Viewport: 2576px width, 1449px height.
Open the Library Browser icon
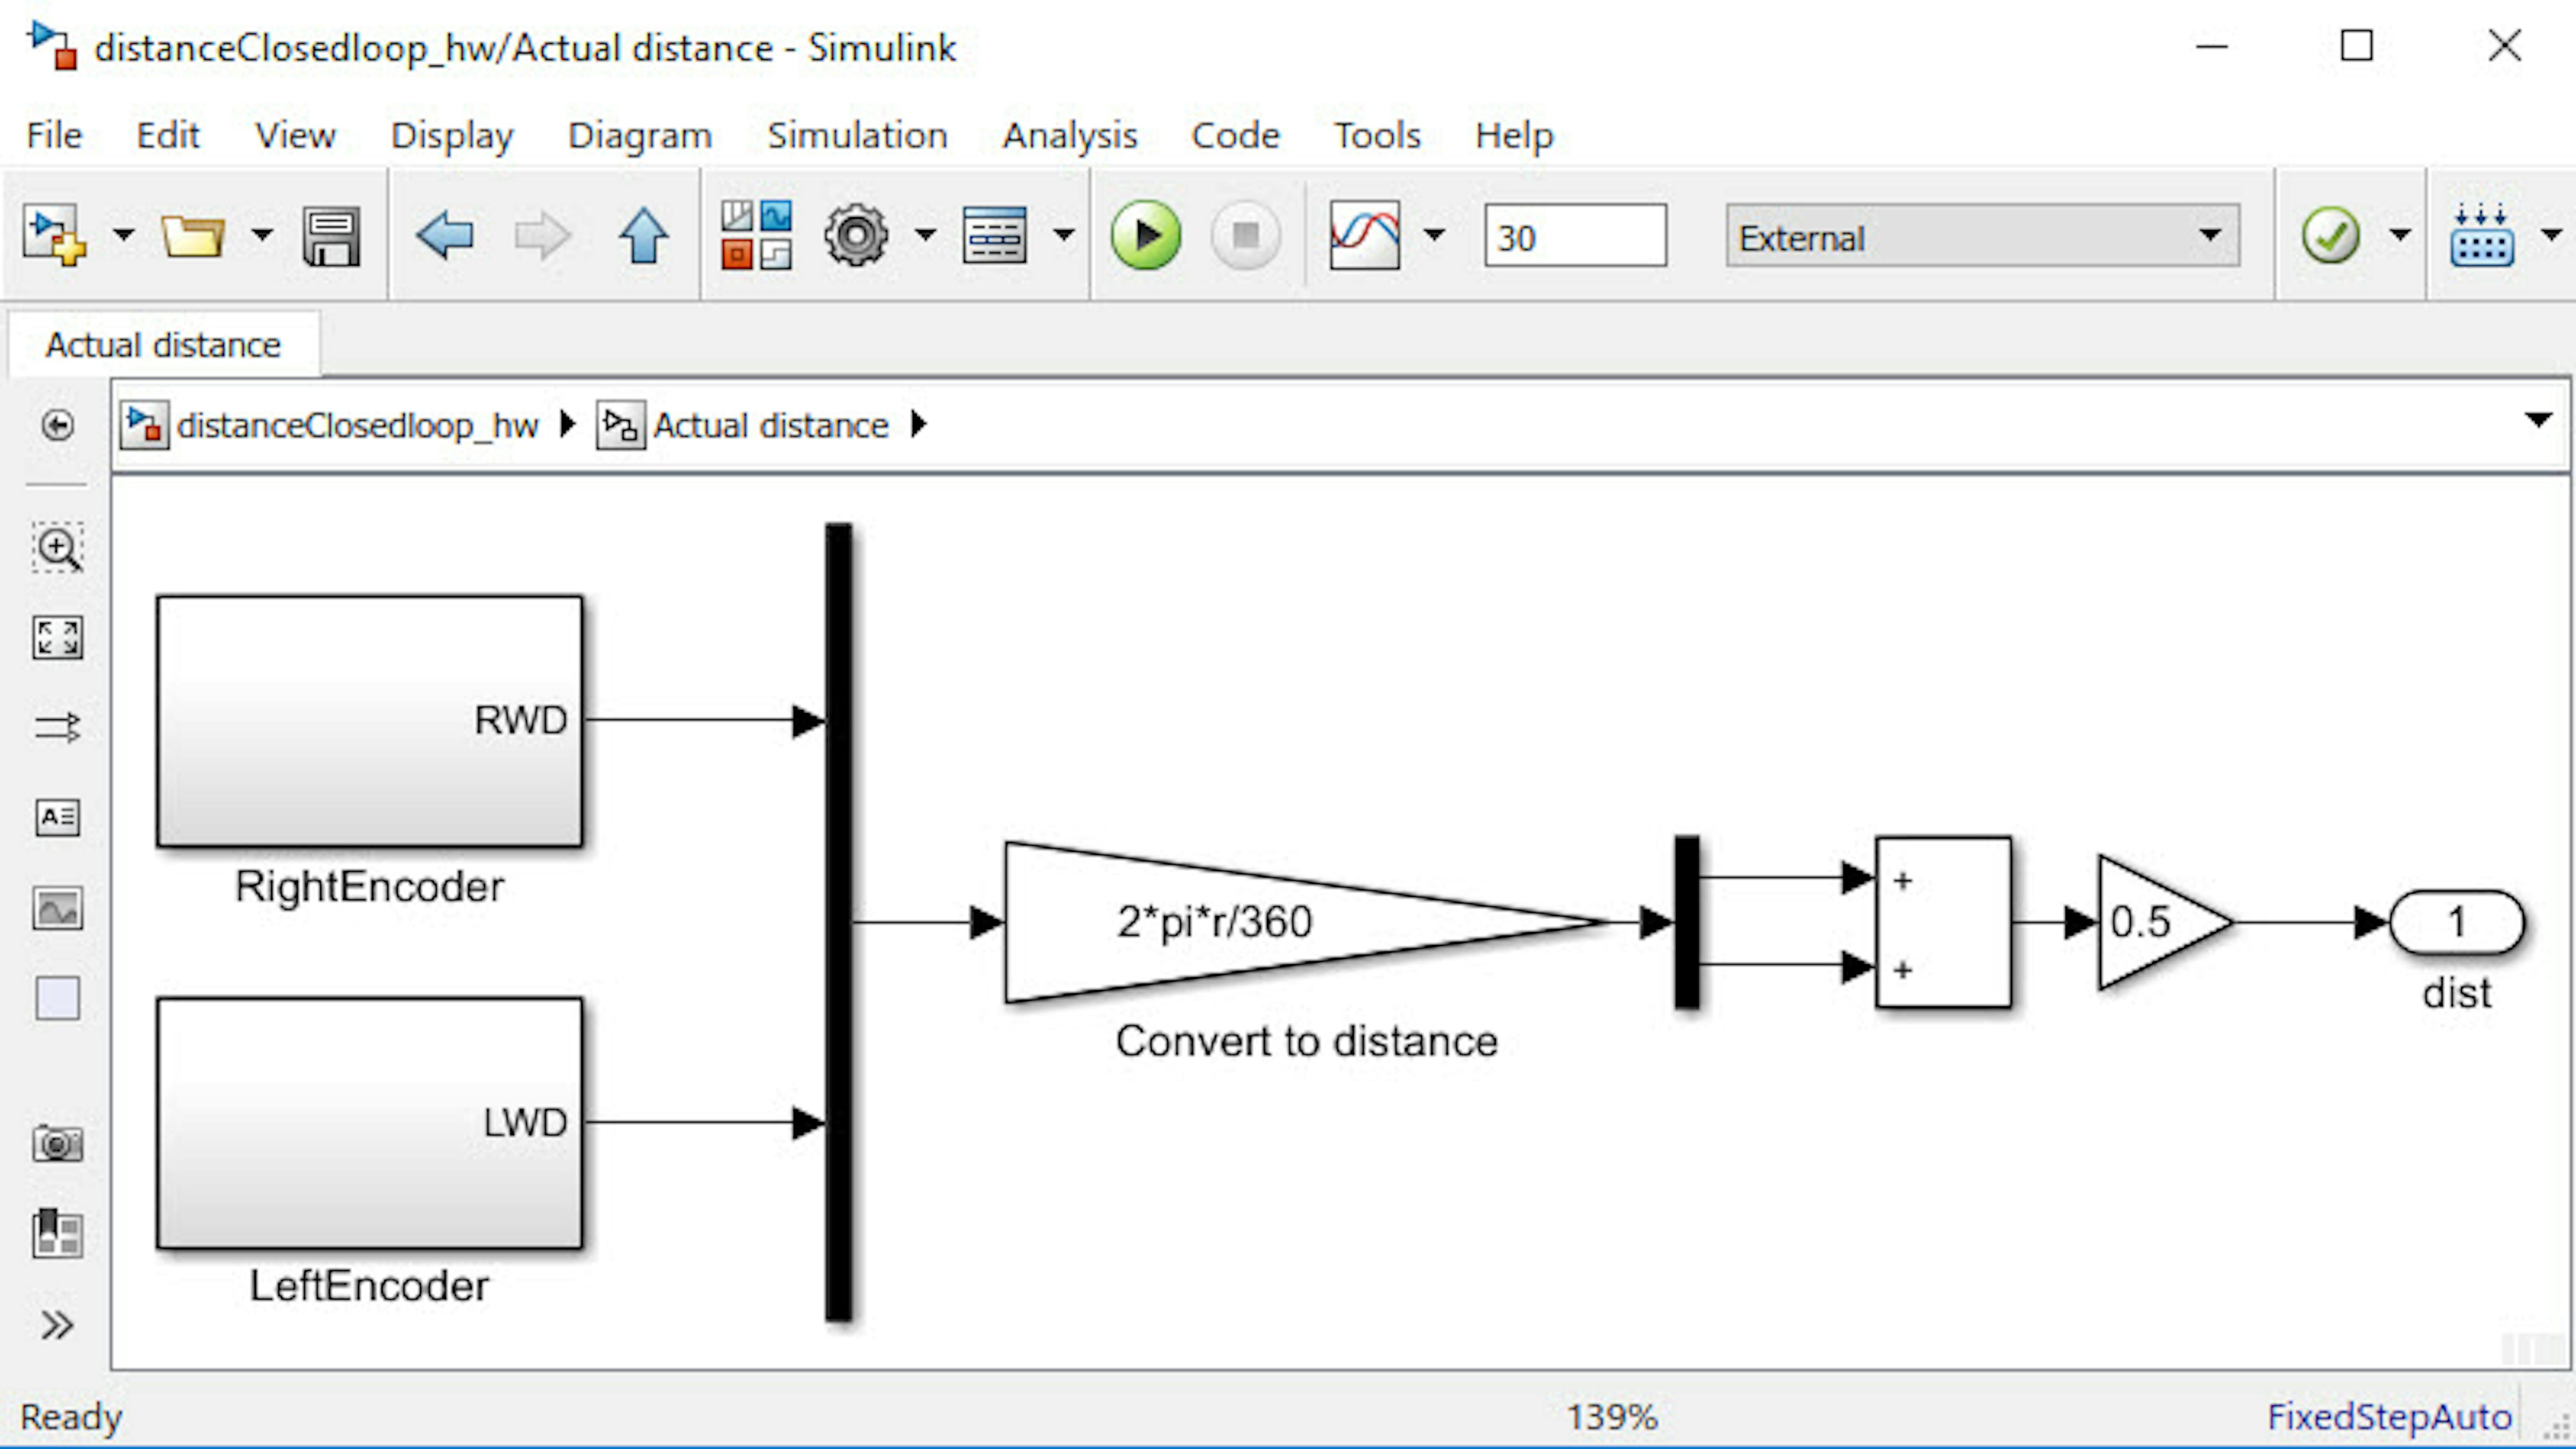pos(757,236)
